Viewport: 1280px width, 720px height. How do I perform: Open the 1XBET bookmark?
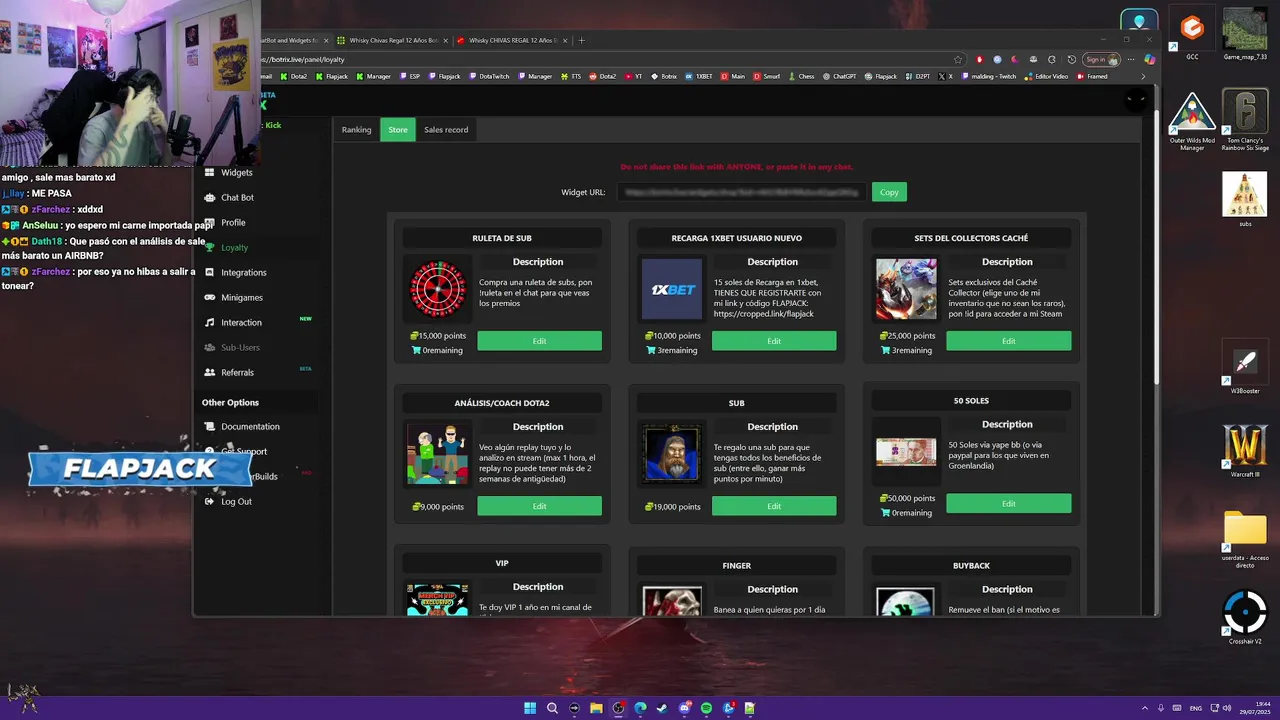coord(699,76)
